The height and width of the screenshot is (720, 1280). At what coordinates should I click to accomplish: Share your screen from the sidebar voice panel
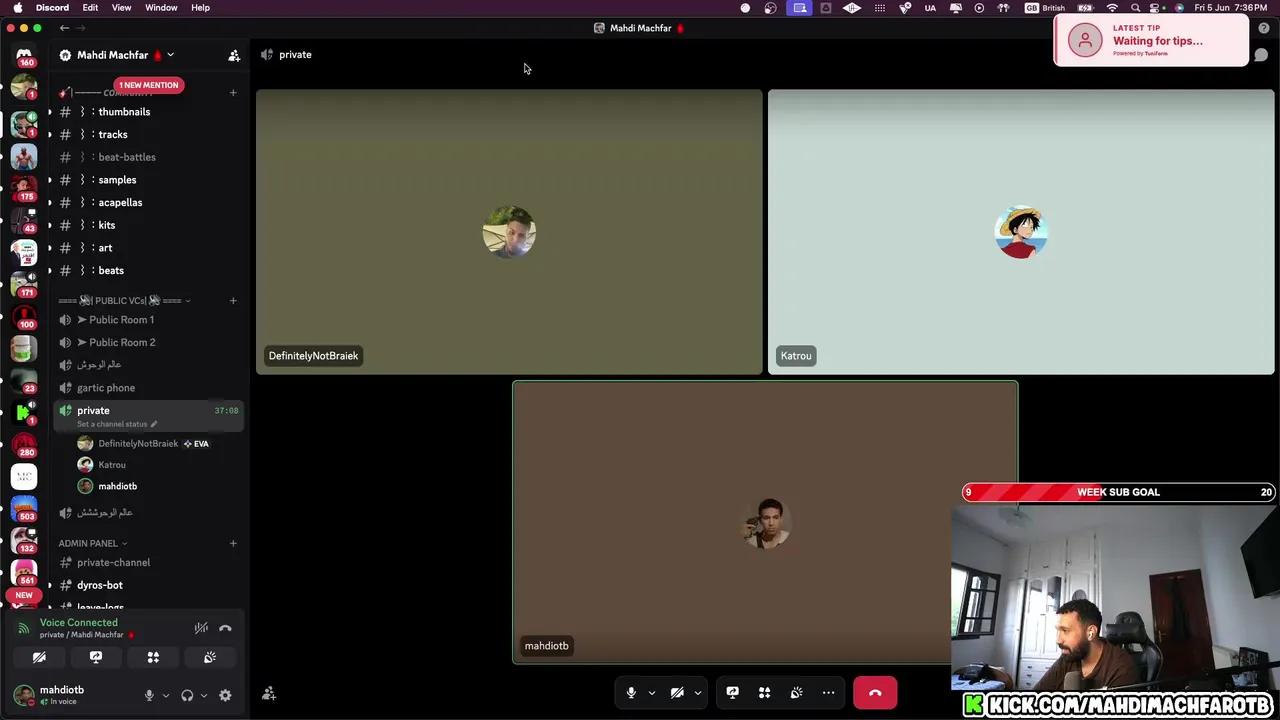(96, 657)
